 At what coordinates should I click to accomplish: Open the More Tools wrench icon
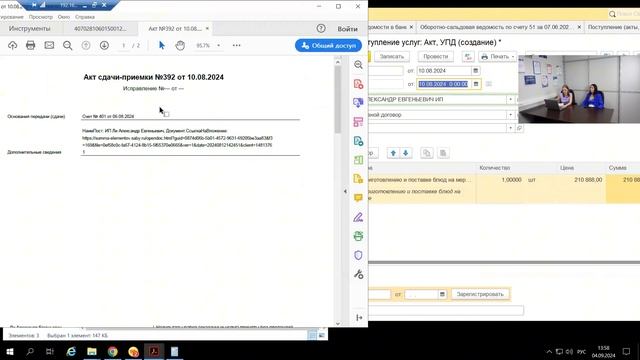tap(358, 274)
